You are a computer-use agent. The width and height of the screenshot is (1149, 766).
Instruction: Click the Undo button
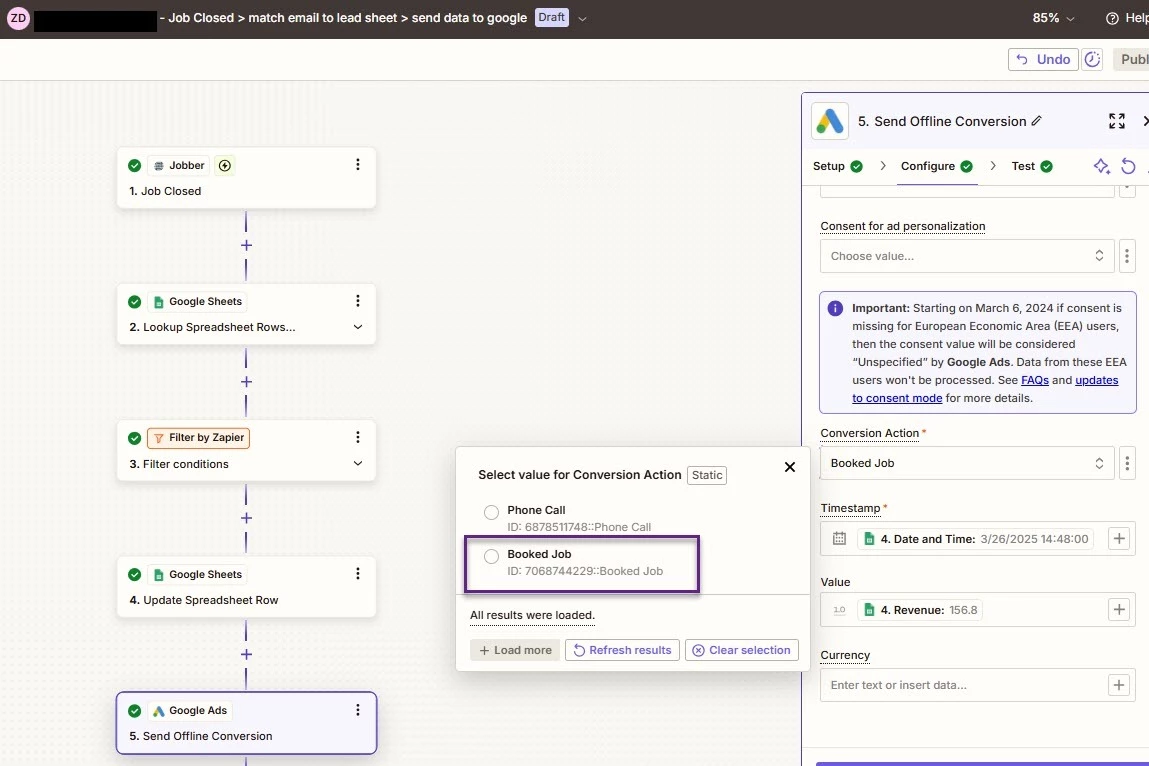point(1043,59)
